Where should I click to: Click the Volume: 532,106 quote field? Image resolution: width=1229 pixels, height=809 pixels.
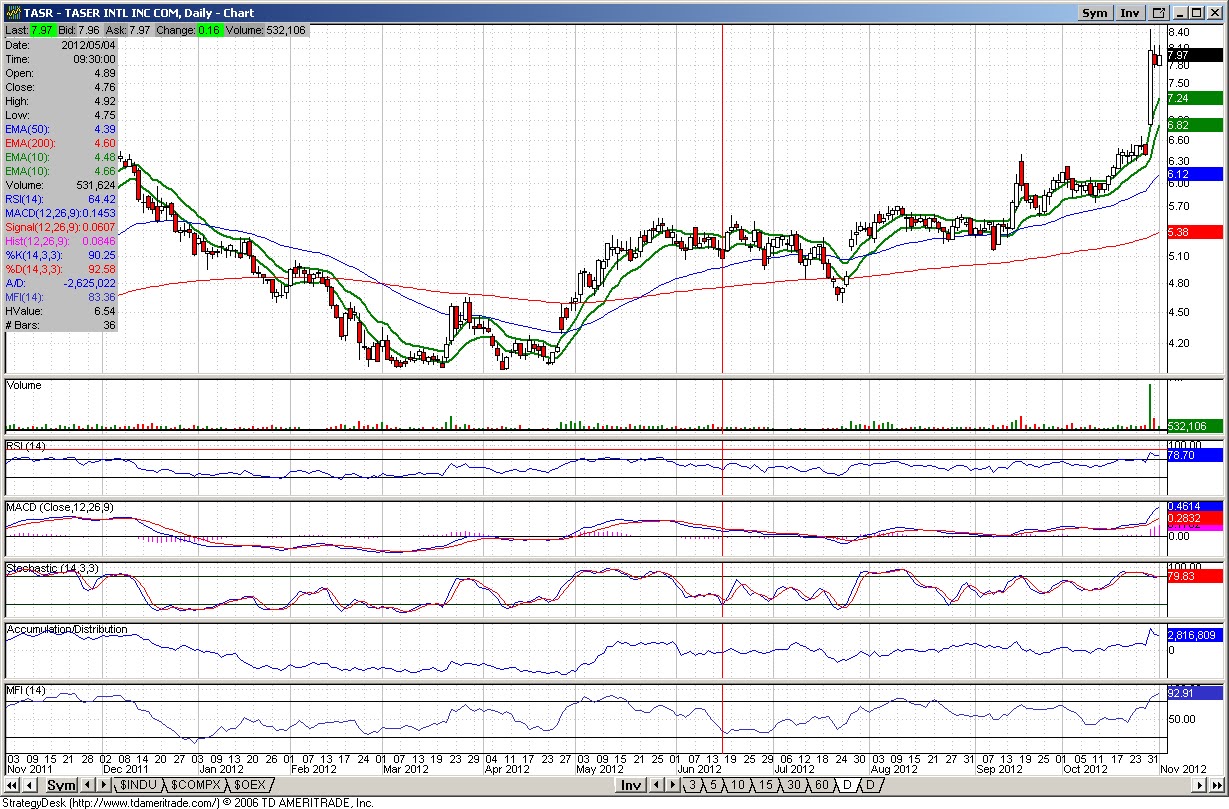point(267,31)
